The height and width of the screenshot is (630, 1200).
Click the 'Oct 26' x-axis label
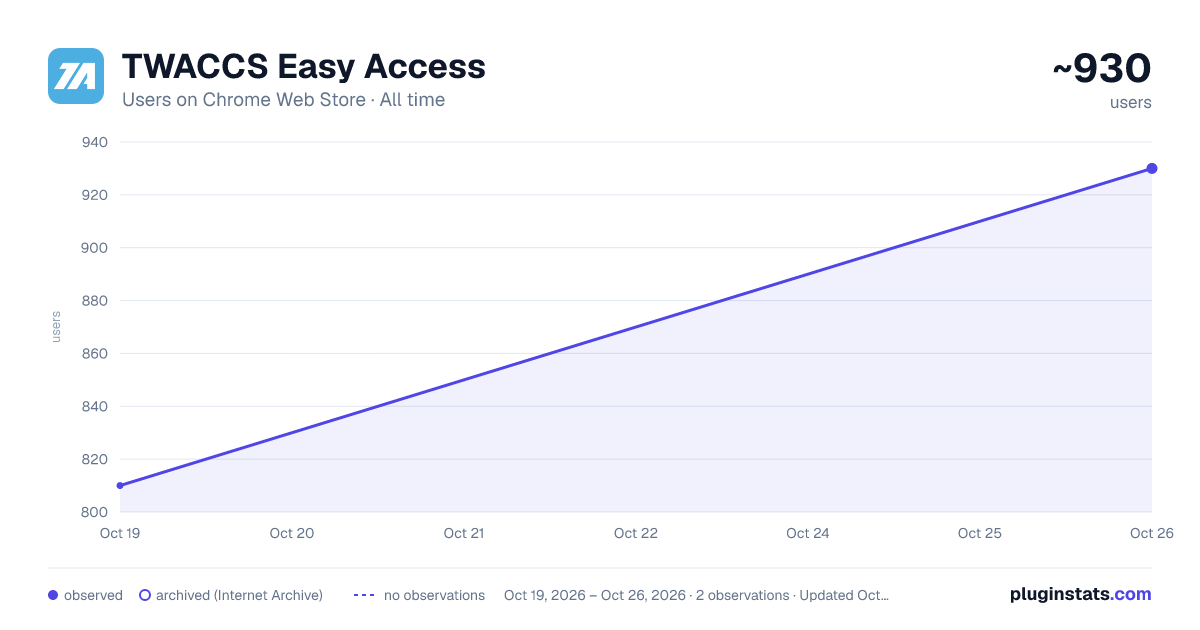coord(1152,533)
